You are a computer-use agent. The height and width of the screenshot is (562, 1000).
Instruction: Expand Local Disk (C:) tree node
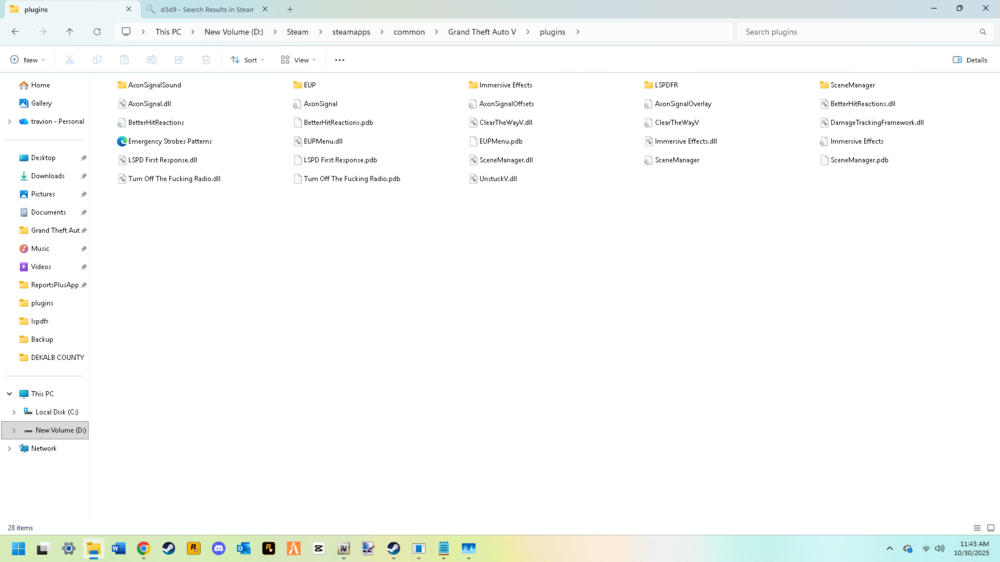click(x=14, y=413)
